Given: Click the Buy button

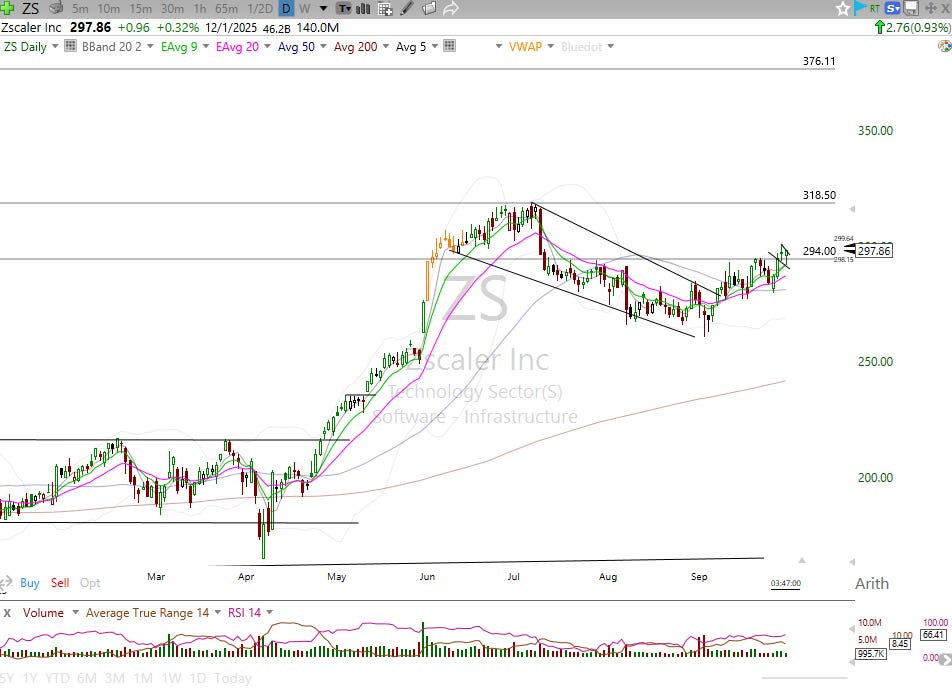Looking at the screenshot, I should click(30, 583).
